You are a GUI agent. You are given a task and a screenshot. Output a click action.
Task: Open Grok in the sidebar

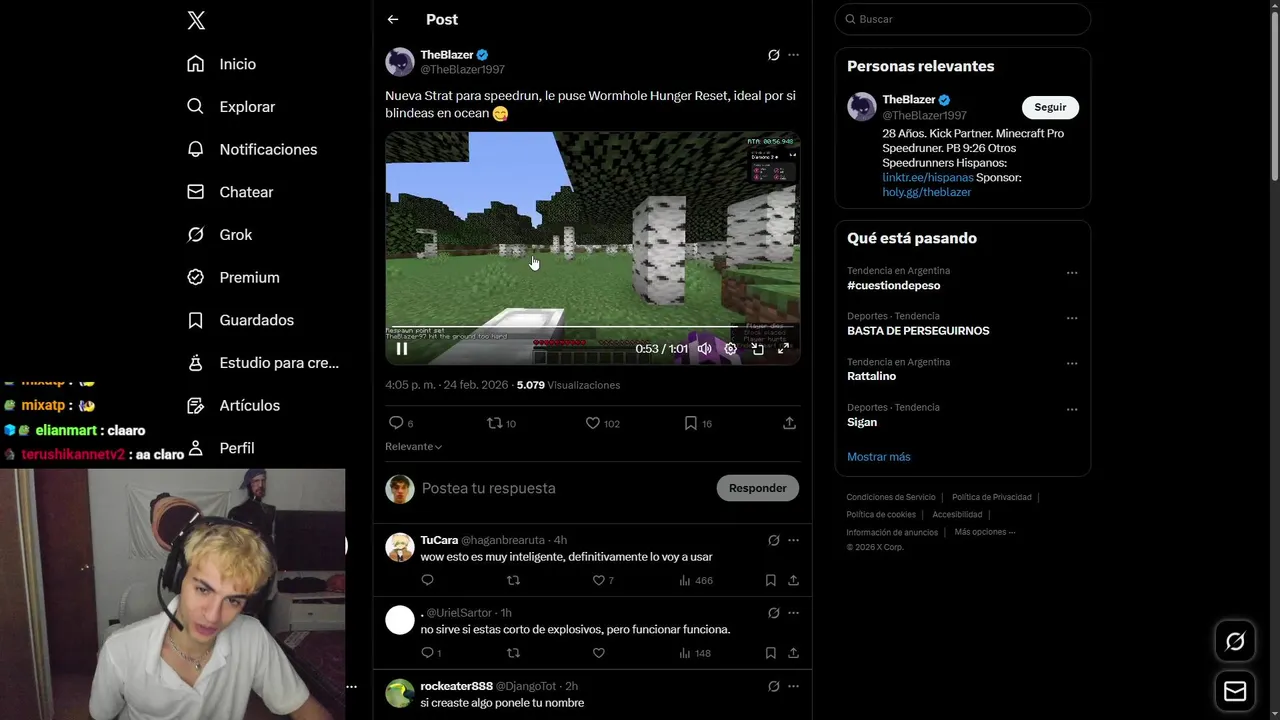pos(220,235)
